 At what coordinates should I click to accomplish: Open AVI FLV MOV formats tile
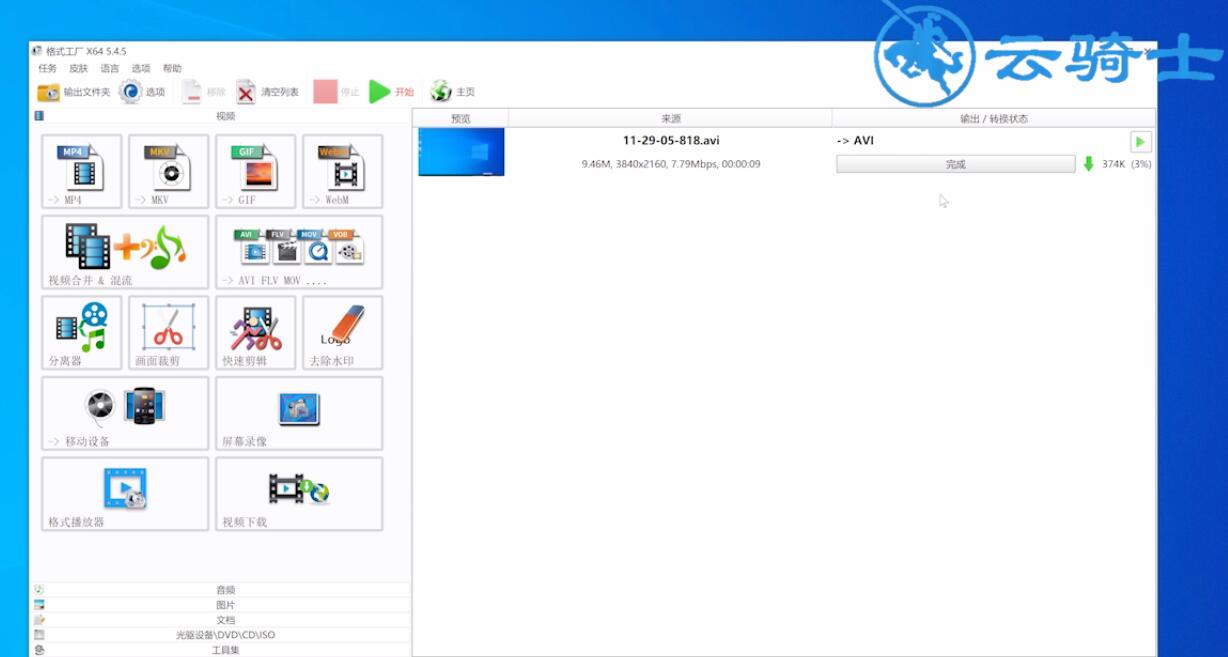(x=299, y=252)
